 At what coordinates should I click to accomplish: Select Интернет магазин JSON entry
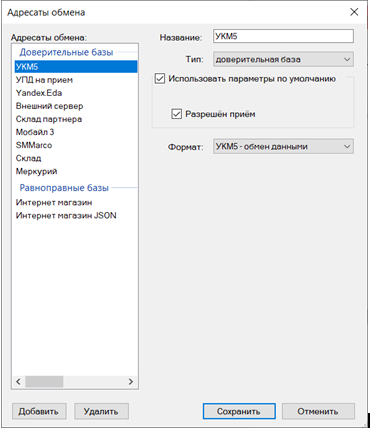tap(75, 216)
